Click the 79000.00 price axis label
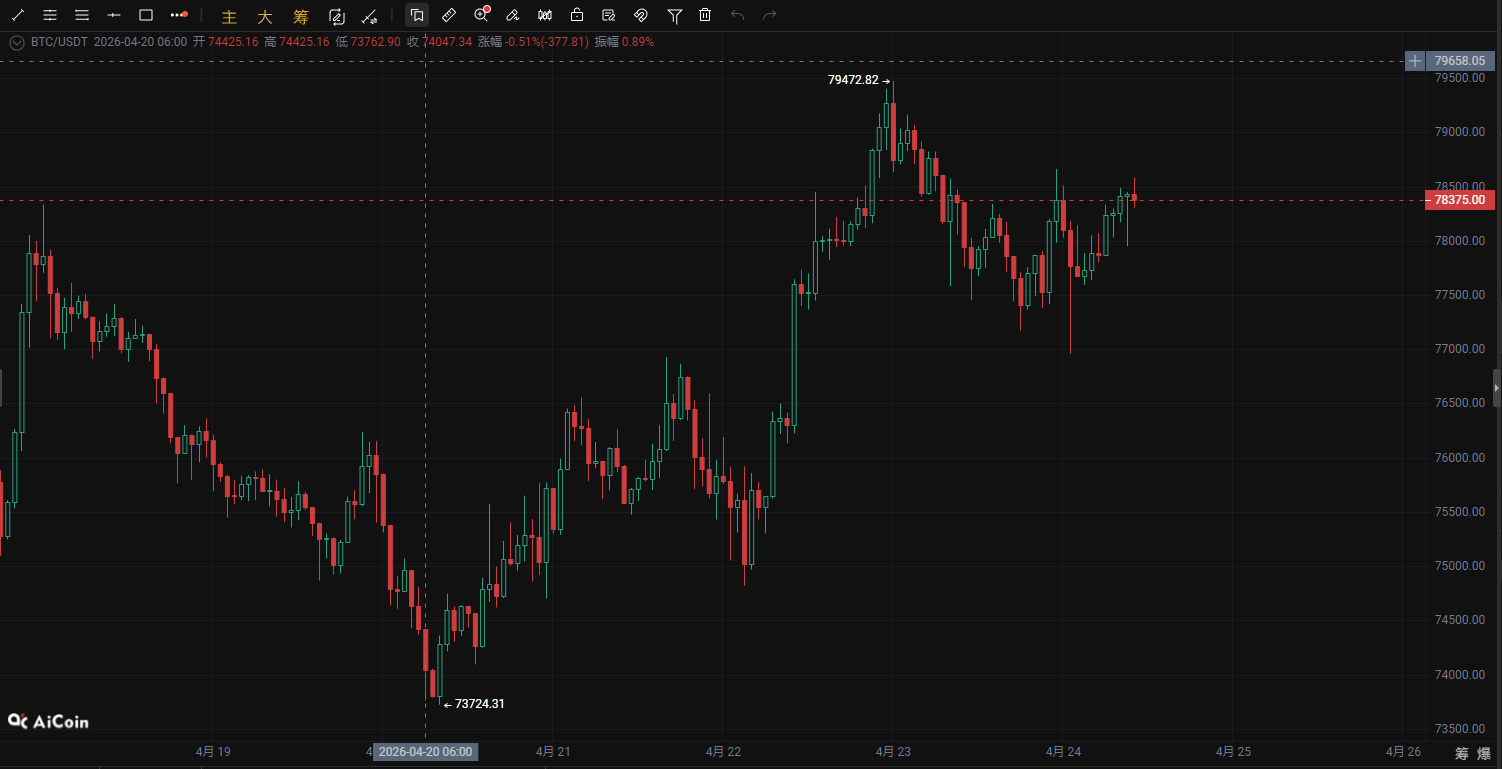 pos(1460,132)
